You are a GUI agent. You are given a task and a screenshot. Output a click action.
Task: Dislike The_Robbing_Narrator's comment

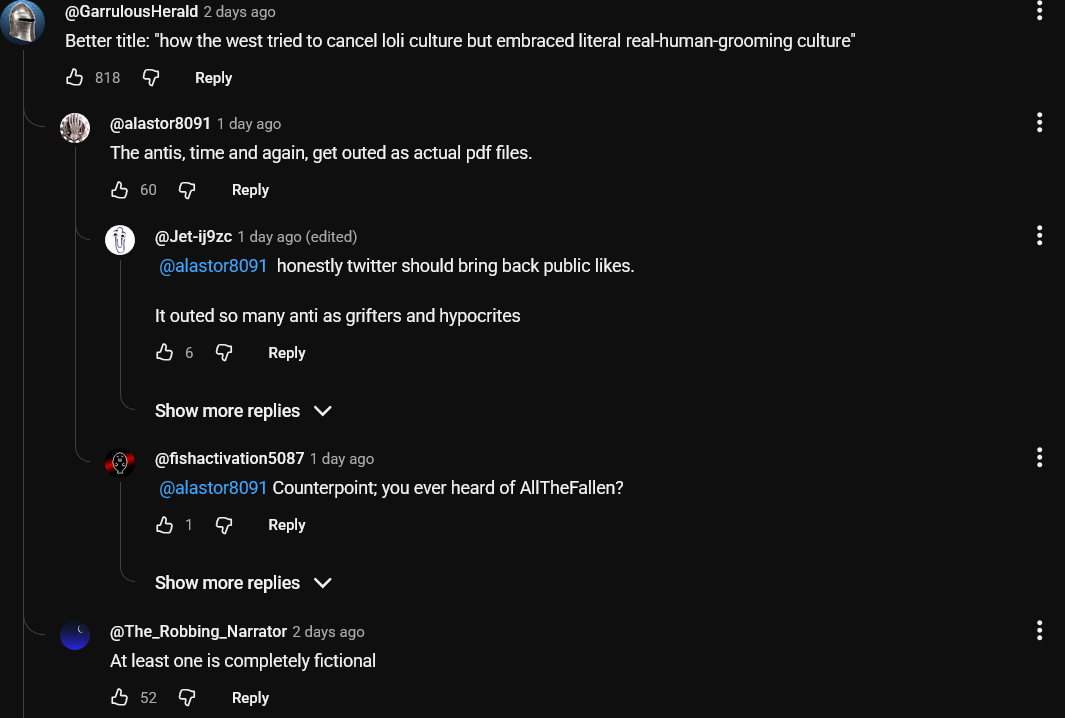(187, 698)
